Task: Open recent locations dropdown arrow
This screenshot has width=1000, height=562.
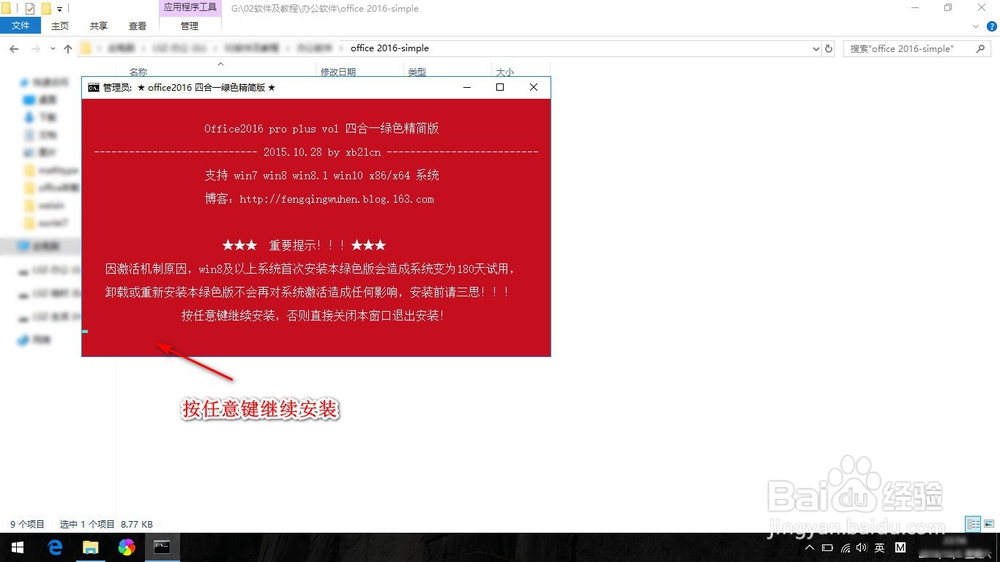Action: point(52,48)
